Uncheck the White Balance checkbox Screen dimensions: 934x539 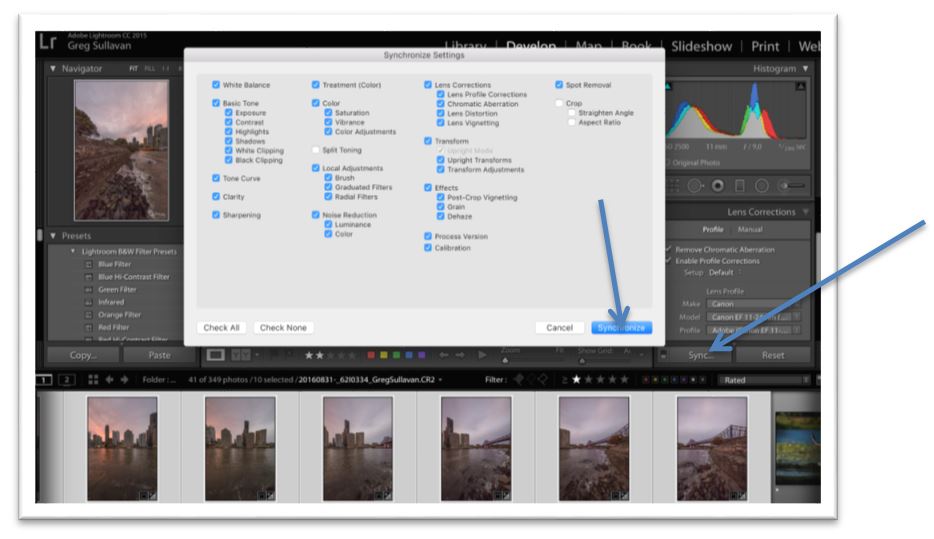pyautogui.click(x=216, y=85)
